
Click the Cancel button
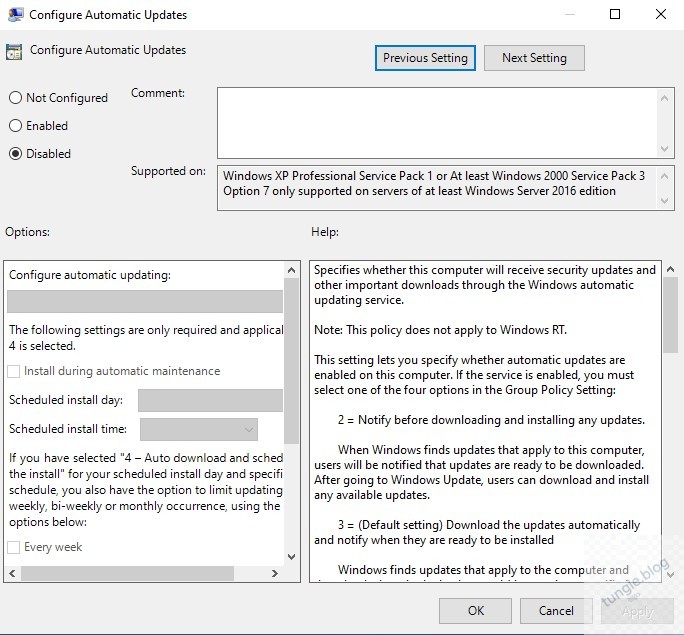point(556,611)
